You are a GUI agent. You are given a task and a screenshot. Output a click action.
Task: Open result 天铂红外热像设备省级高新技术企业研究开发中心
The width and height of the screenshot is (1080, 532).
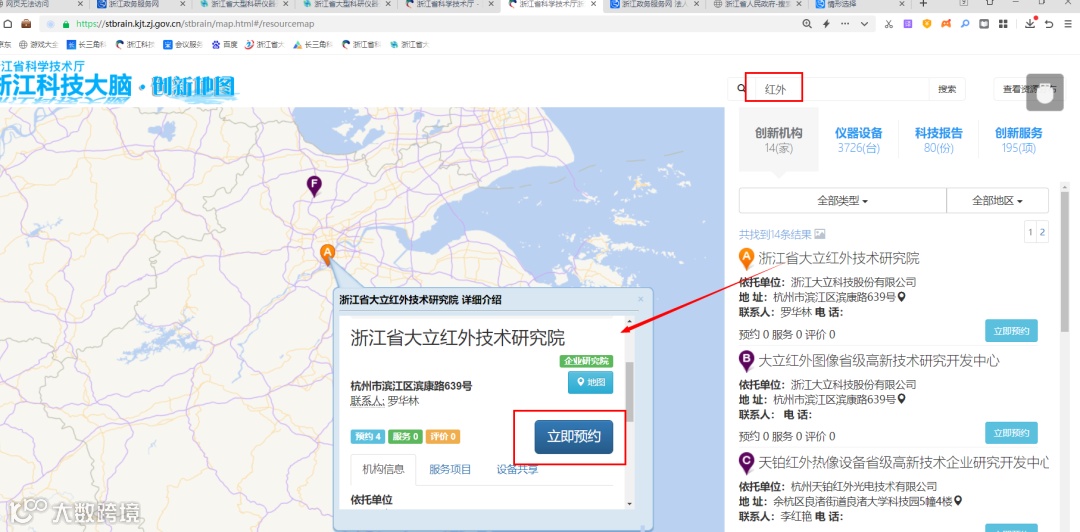point(904,462)
